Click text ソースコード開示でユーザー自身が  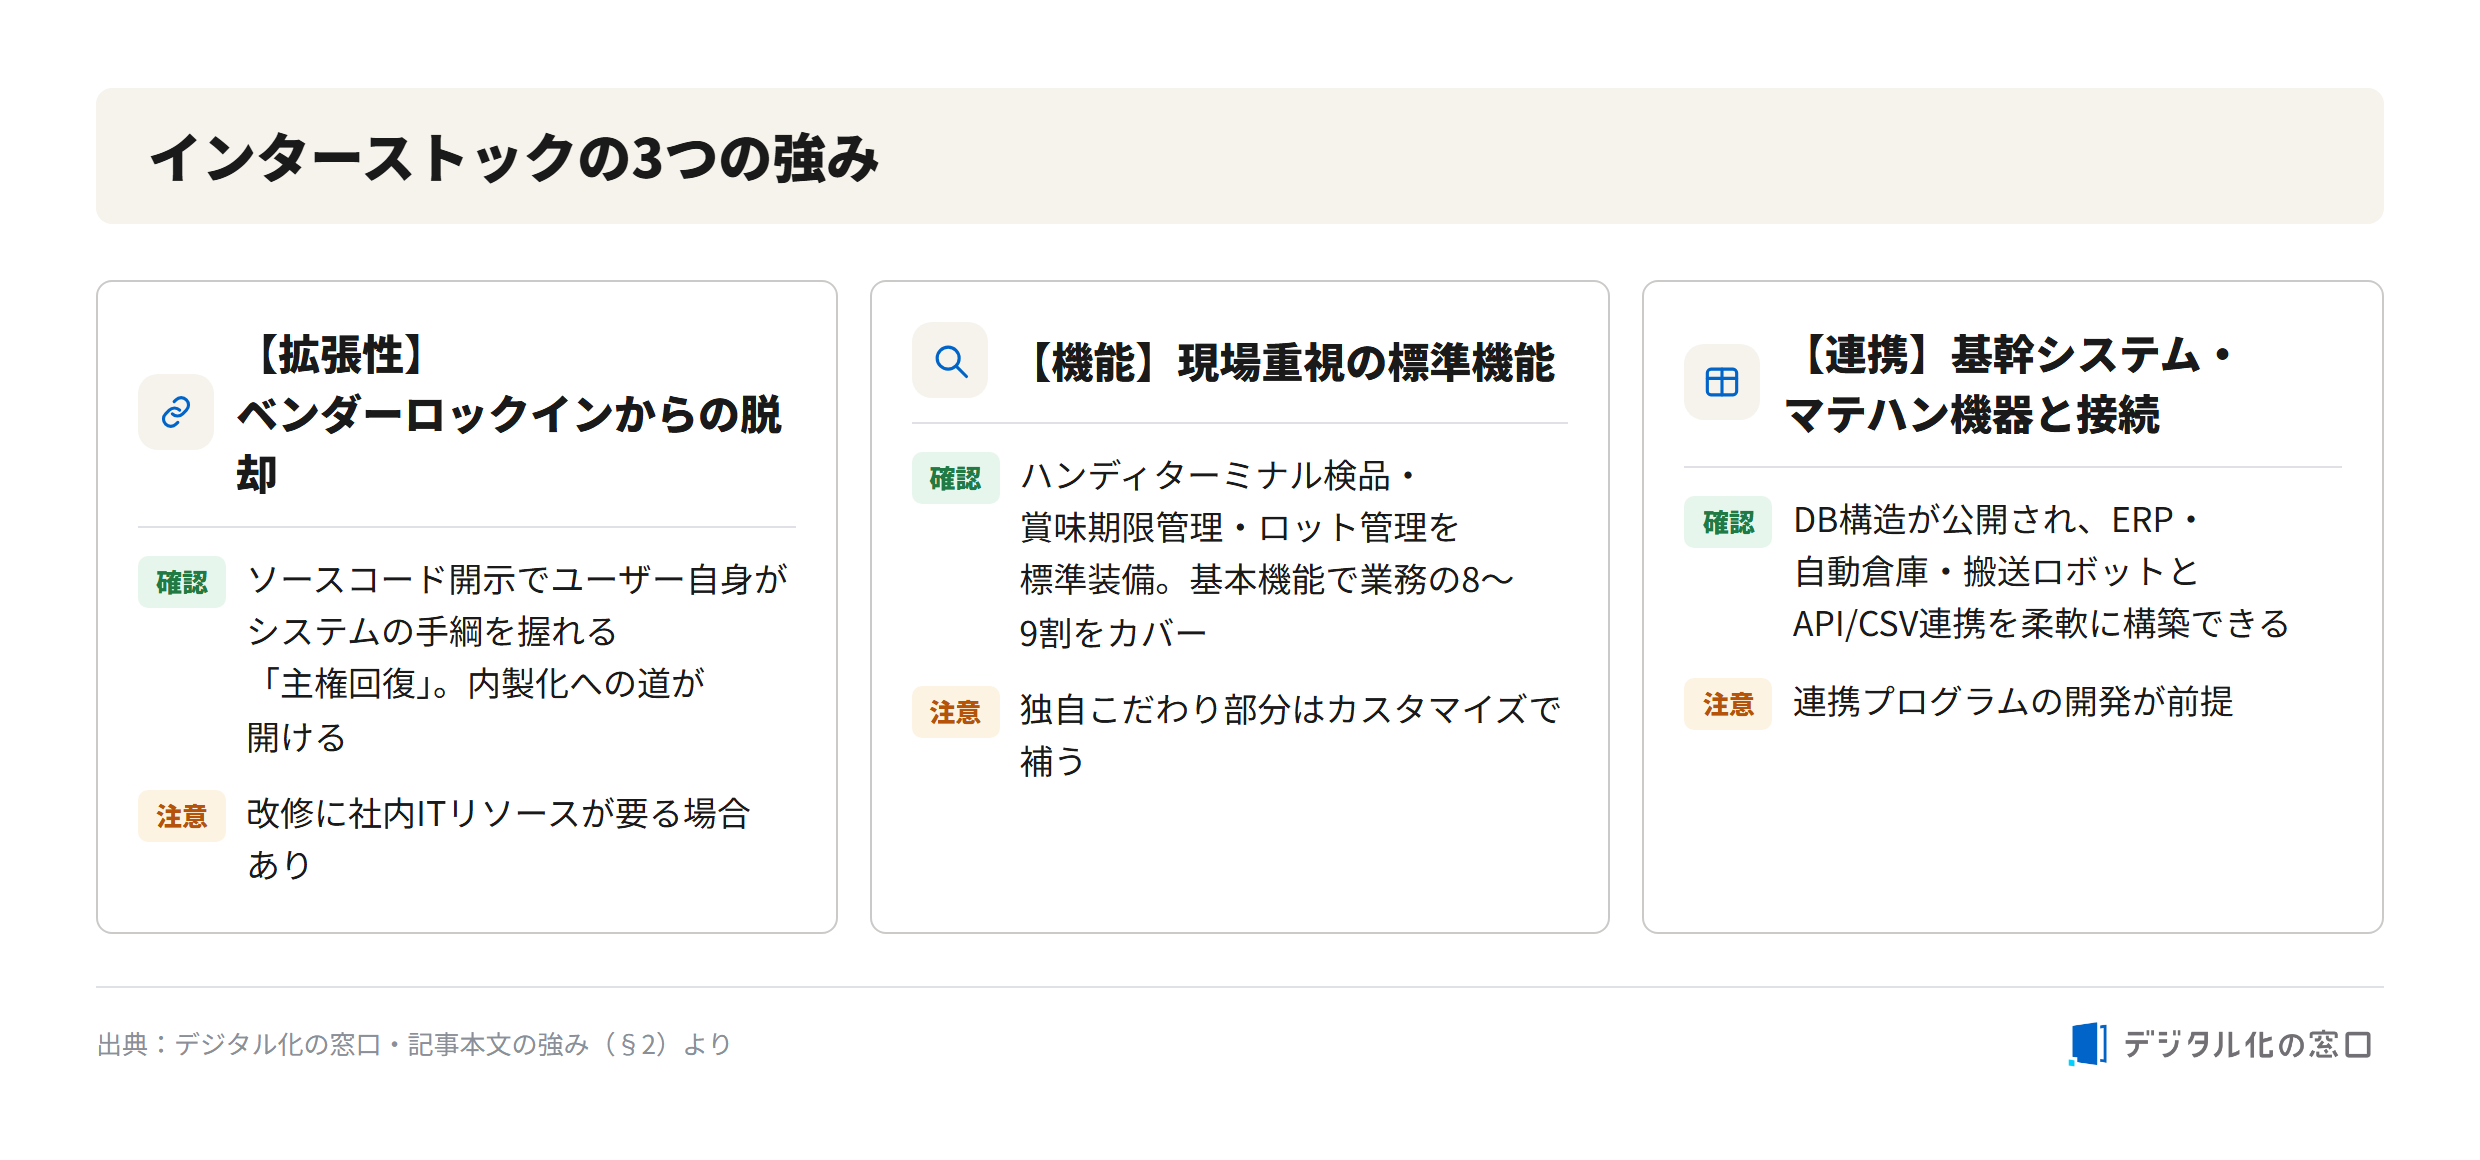(x=517, y=579)
